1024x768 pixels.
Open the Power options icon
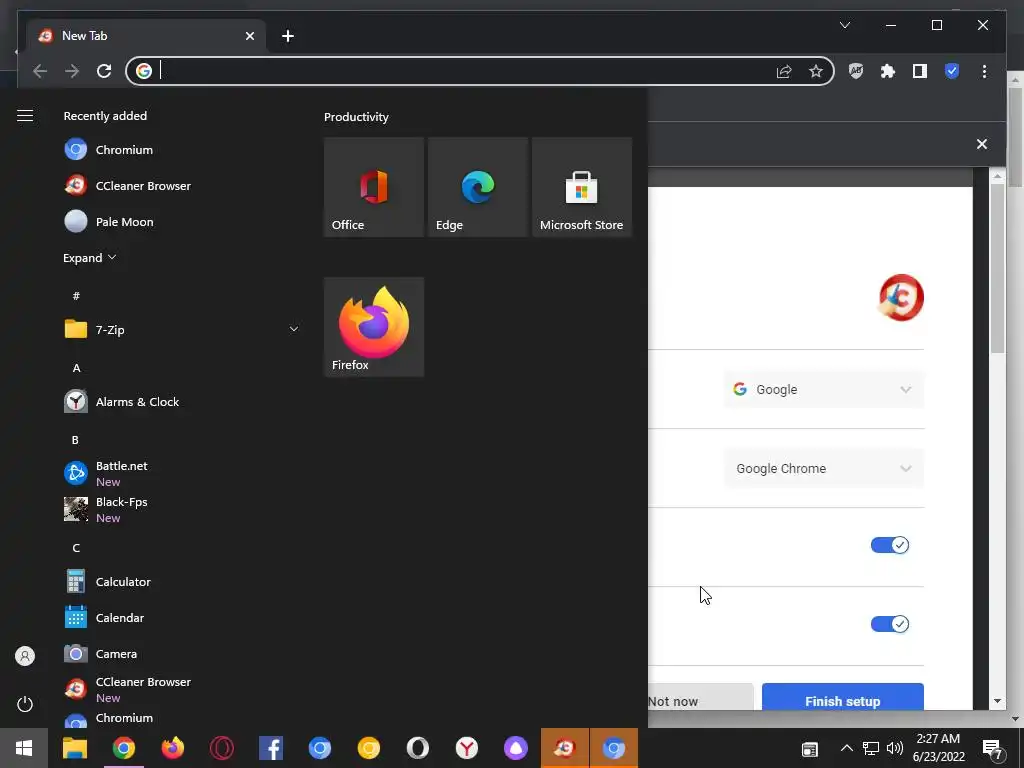[x=25, y=704]
